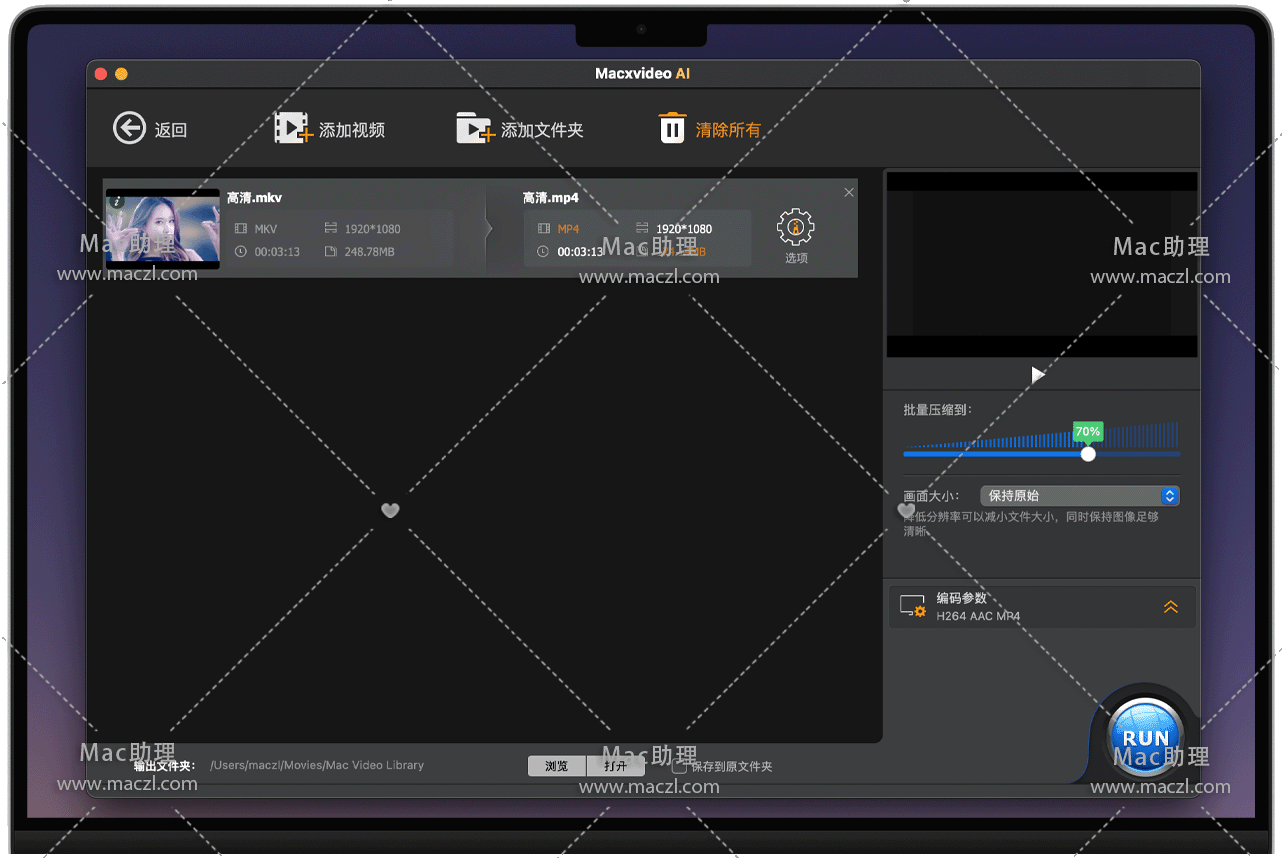Select the 高清.mkv video thumbnail
This screenshot has height=858, width=1282.
(x=163, y=229)
